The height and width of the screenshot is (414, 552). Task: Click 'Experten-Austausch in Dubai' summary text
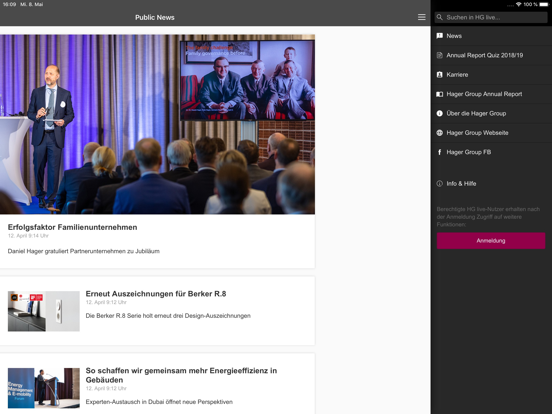pyautogui.click(x=159, y=402)
